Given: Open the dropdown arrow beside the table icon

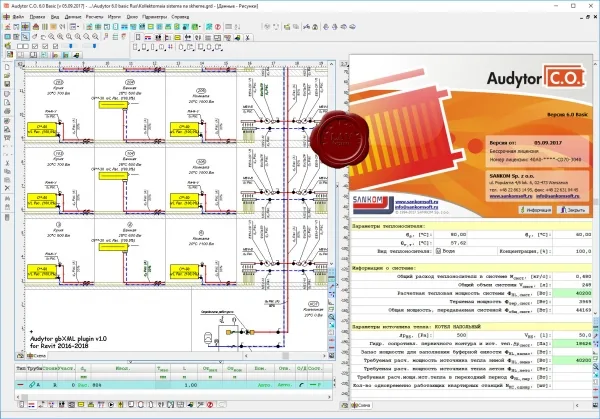Looking at the screenshot, I should point(78,27).
